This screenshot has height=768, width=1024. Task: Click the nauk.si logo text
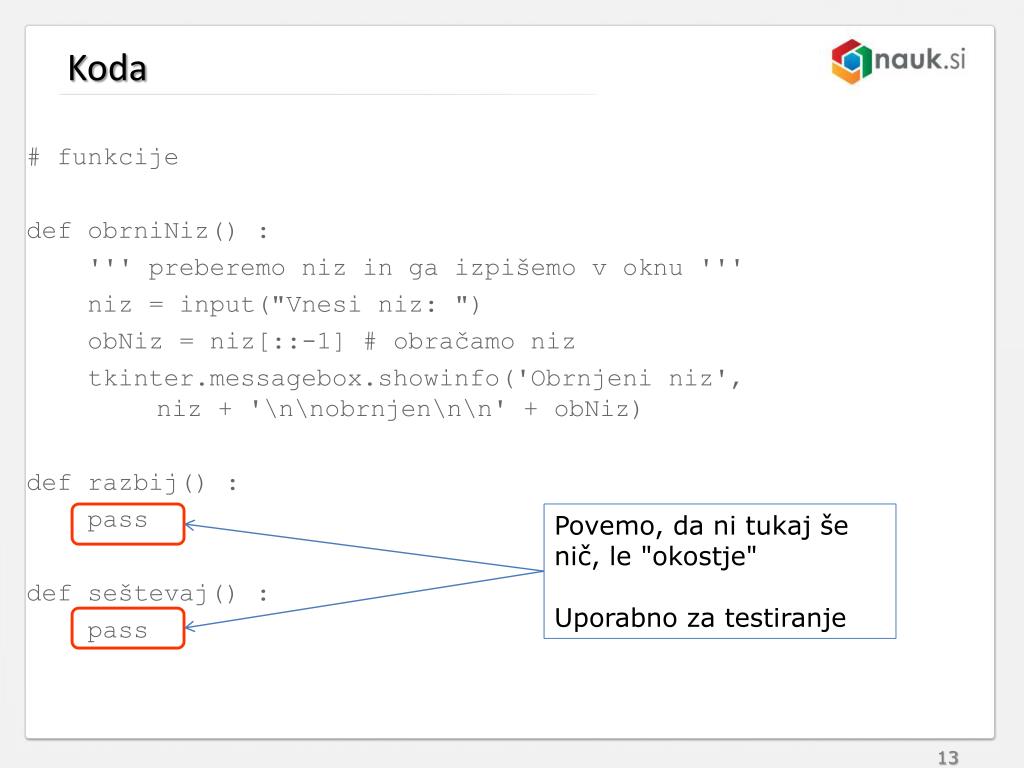pyautogui.click(x=920, y=59)
